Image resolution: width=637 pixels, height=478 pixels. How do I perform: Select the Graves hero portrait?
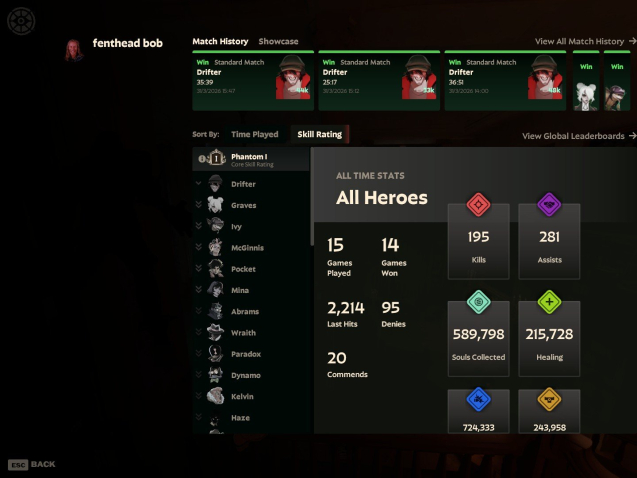(x=215, y=205)
